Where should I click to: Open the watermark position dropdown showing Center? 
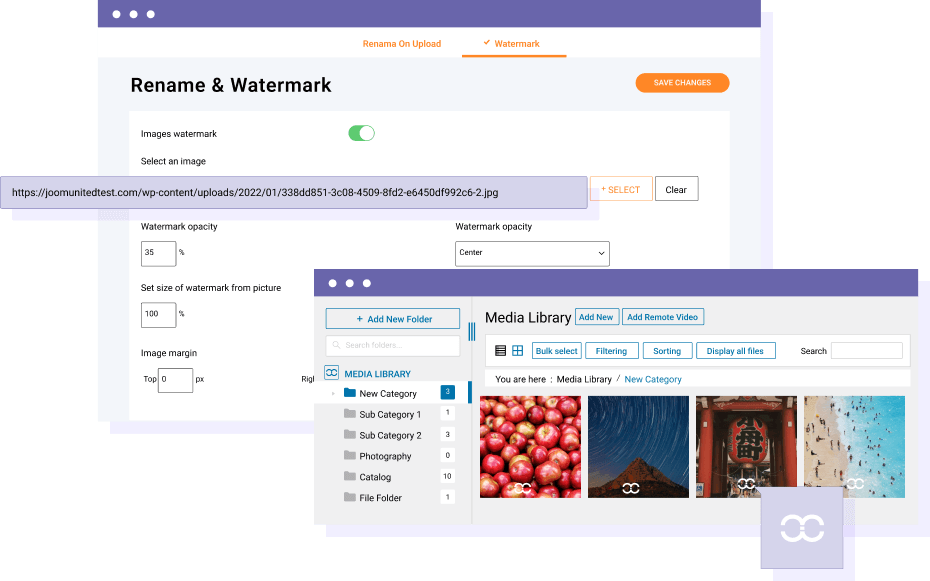click(532, 253)
